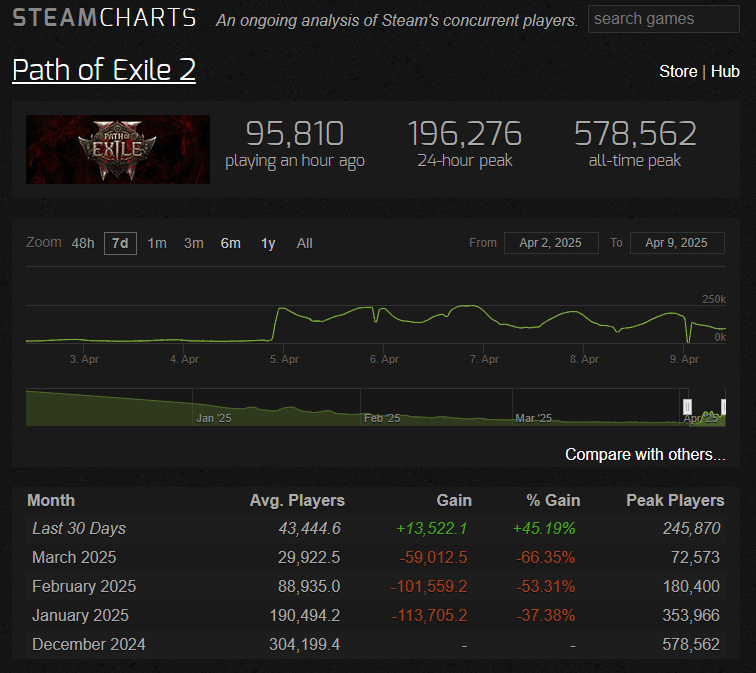Open the Path of Exile 2 title link
The image size is (756, 673).
[x=104, y=70]
